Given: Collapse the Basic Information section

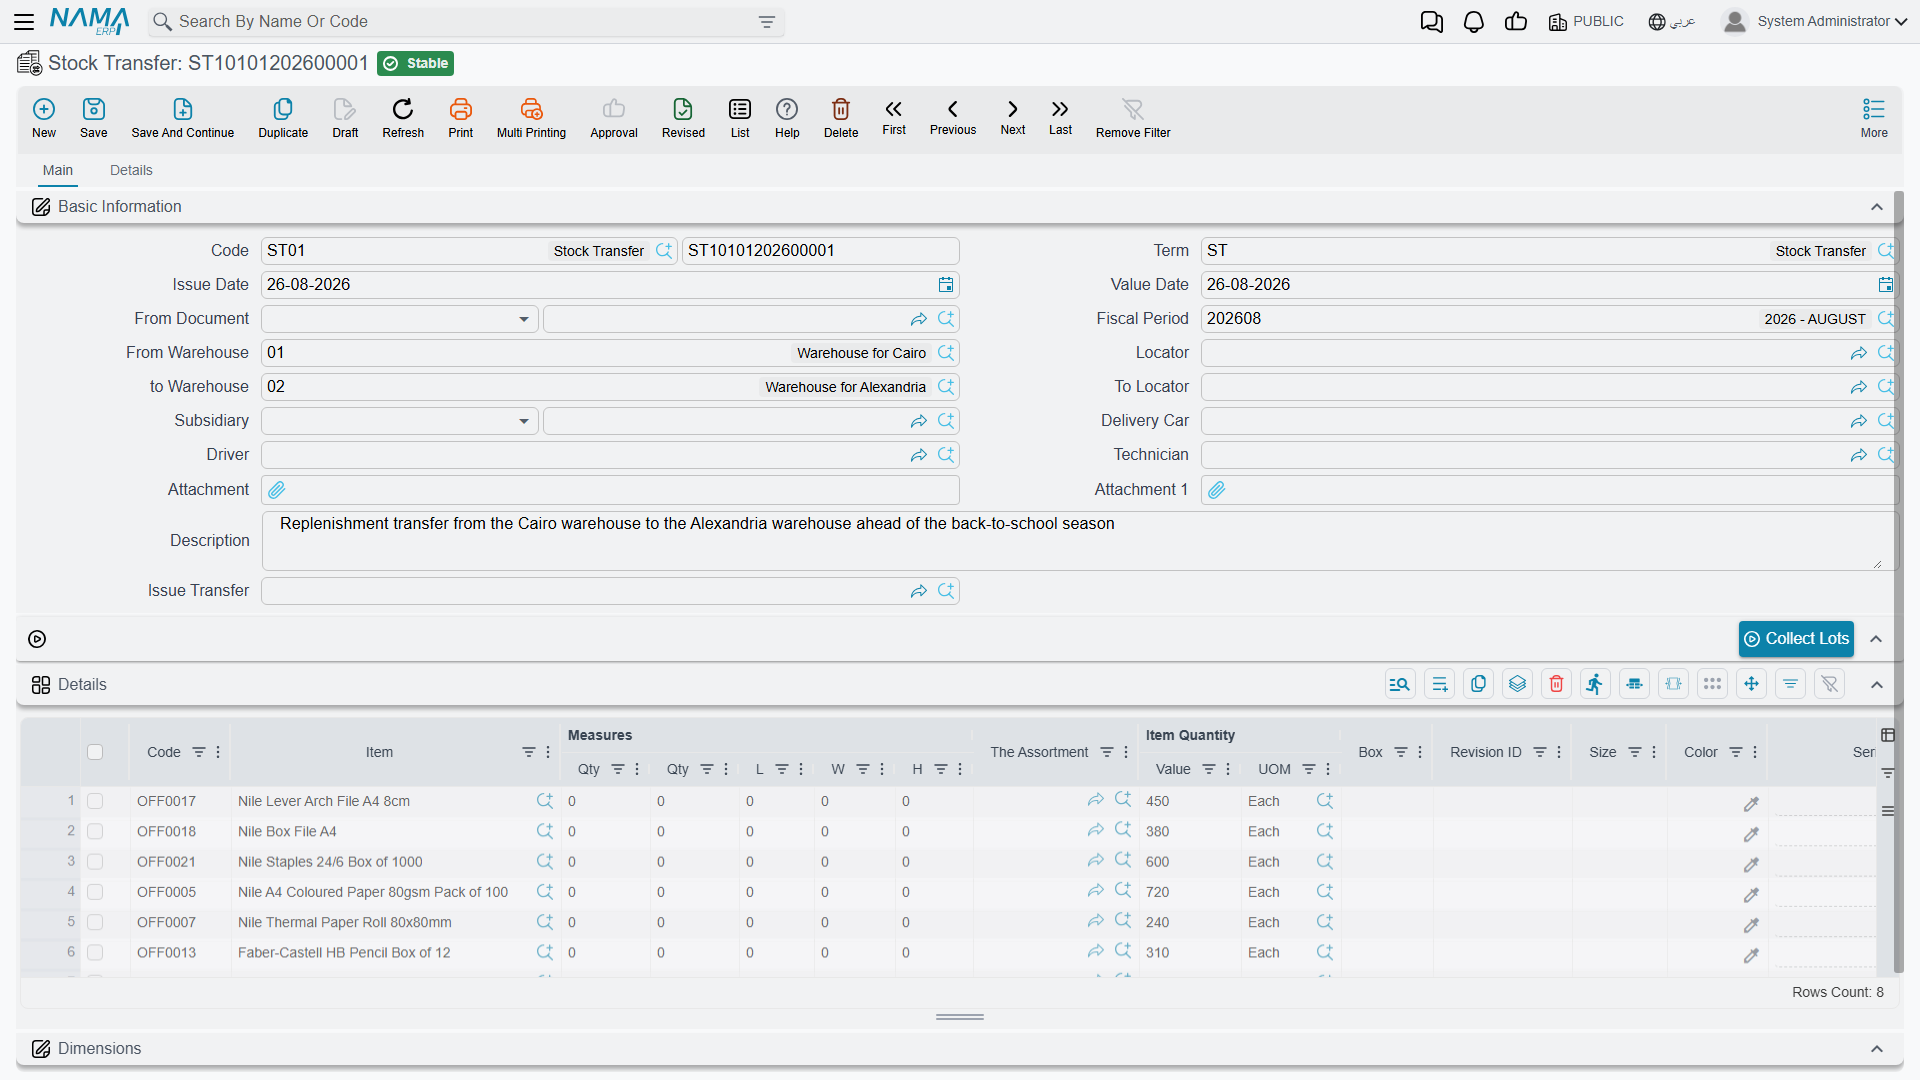Looking at the screenshot, I should [1877, 207].
